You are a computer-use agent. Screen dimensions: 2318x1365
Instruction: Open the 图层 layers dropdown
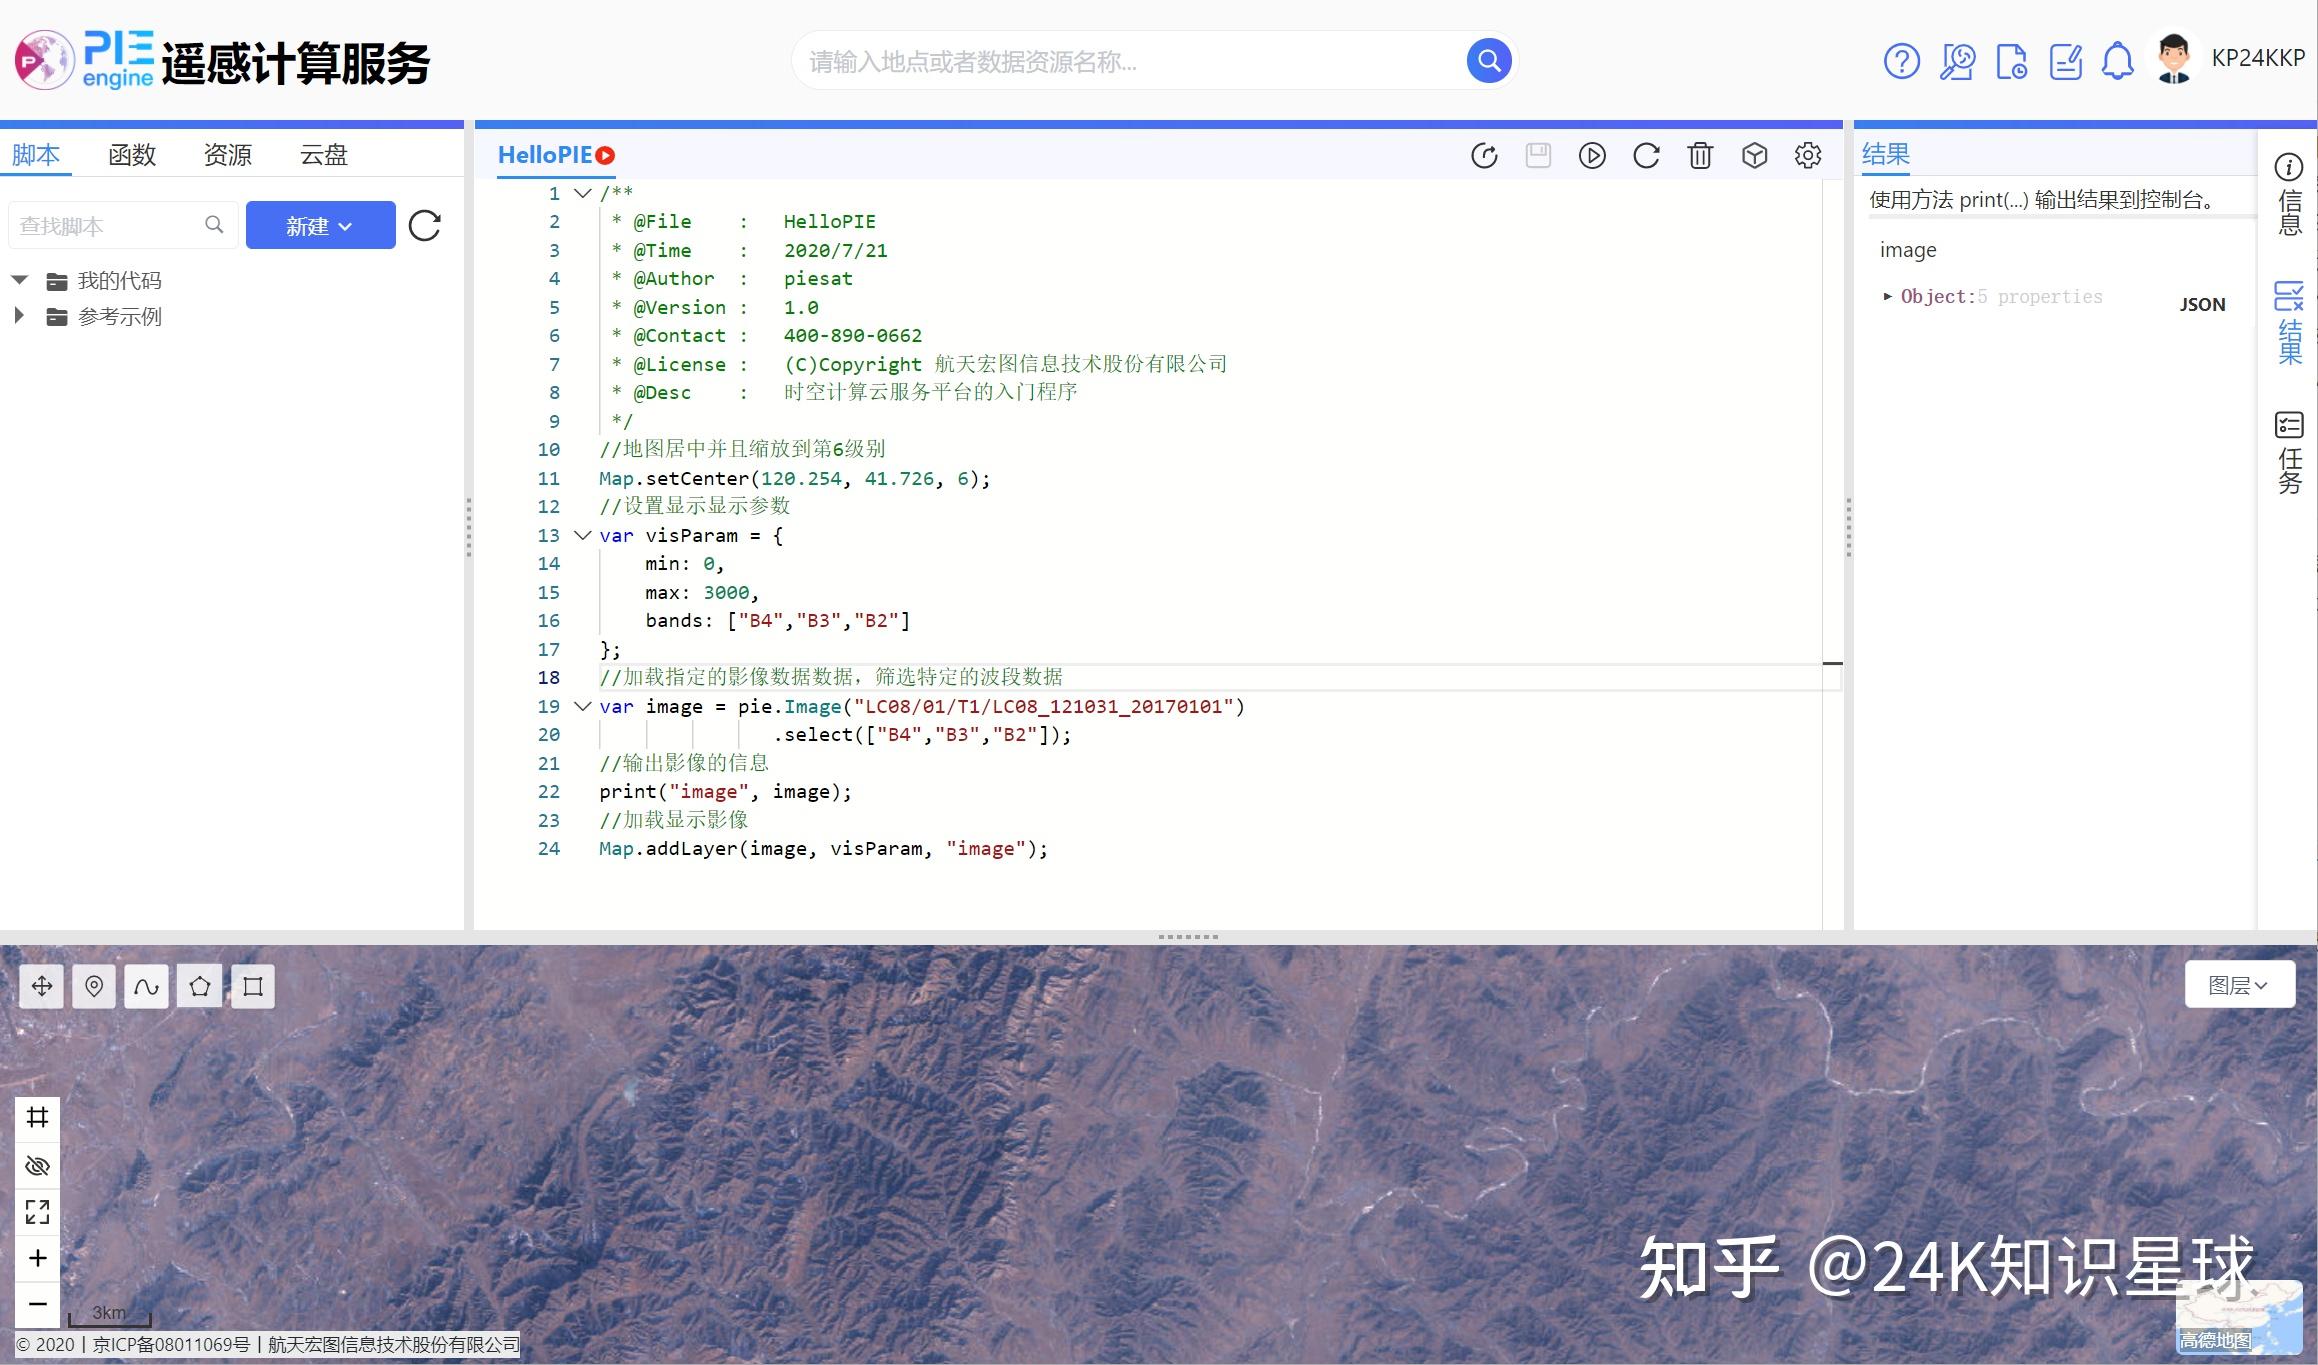(2238, 986)
